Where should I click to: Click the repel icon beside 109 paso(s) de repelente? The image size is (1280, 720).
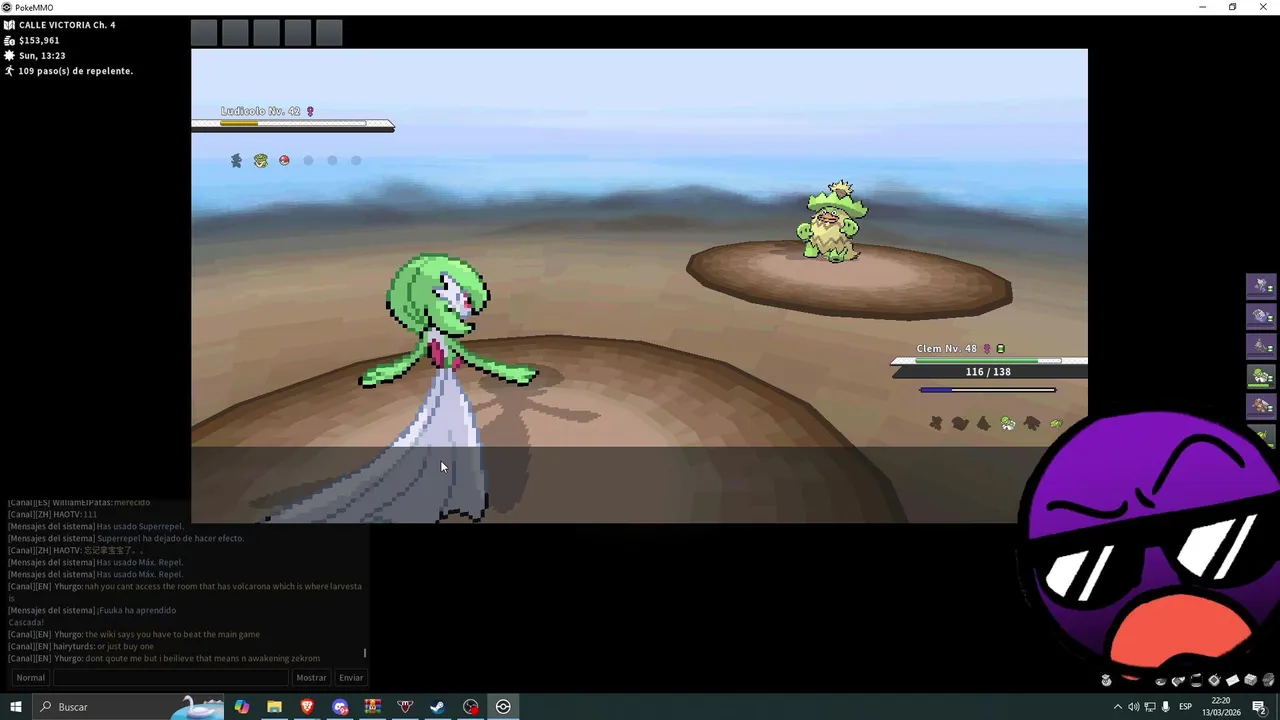[x=9, y=71]
